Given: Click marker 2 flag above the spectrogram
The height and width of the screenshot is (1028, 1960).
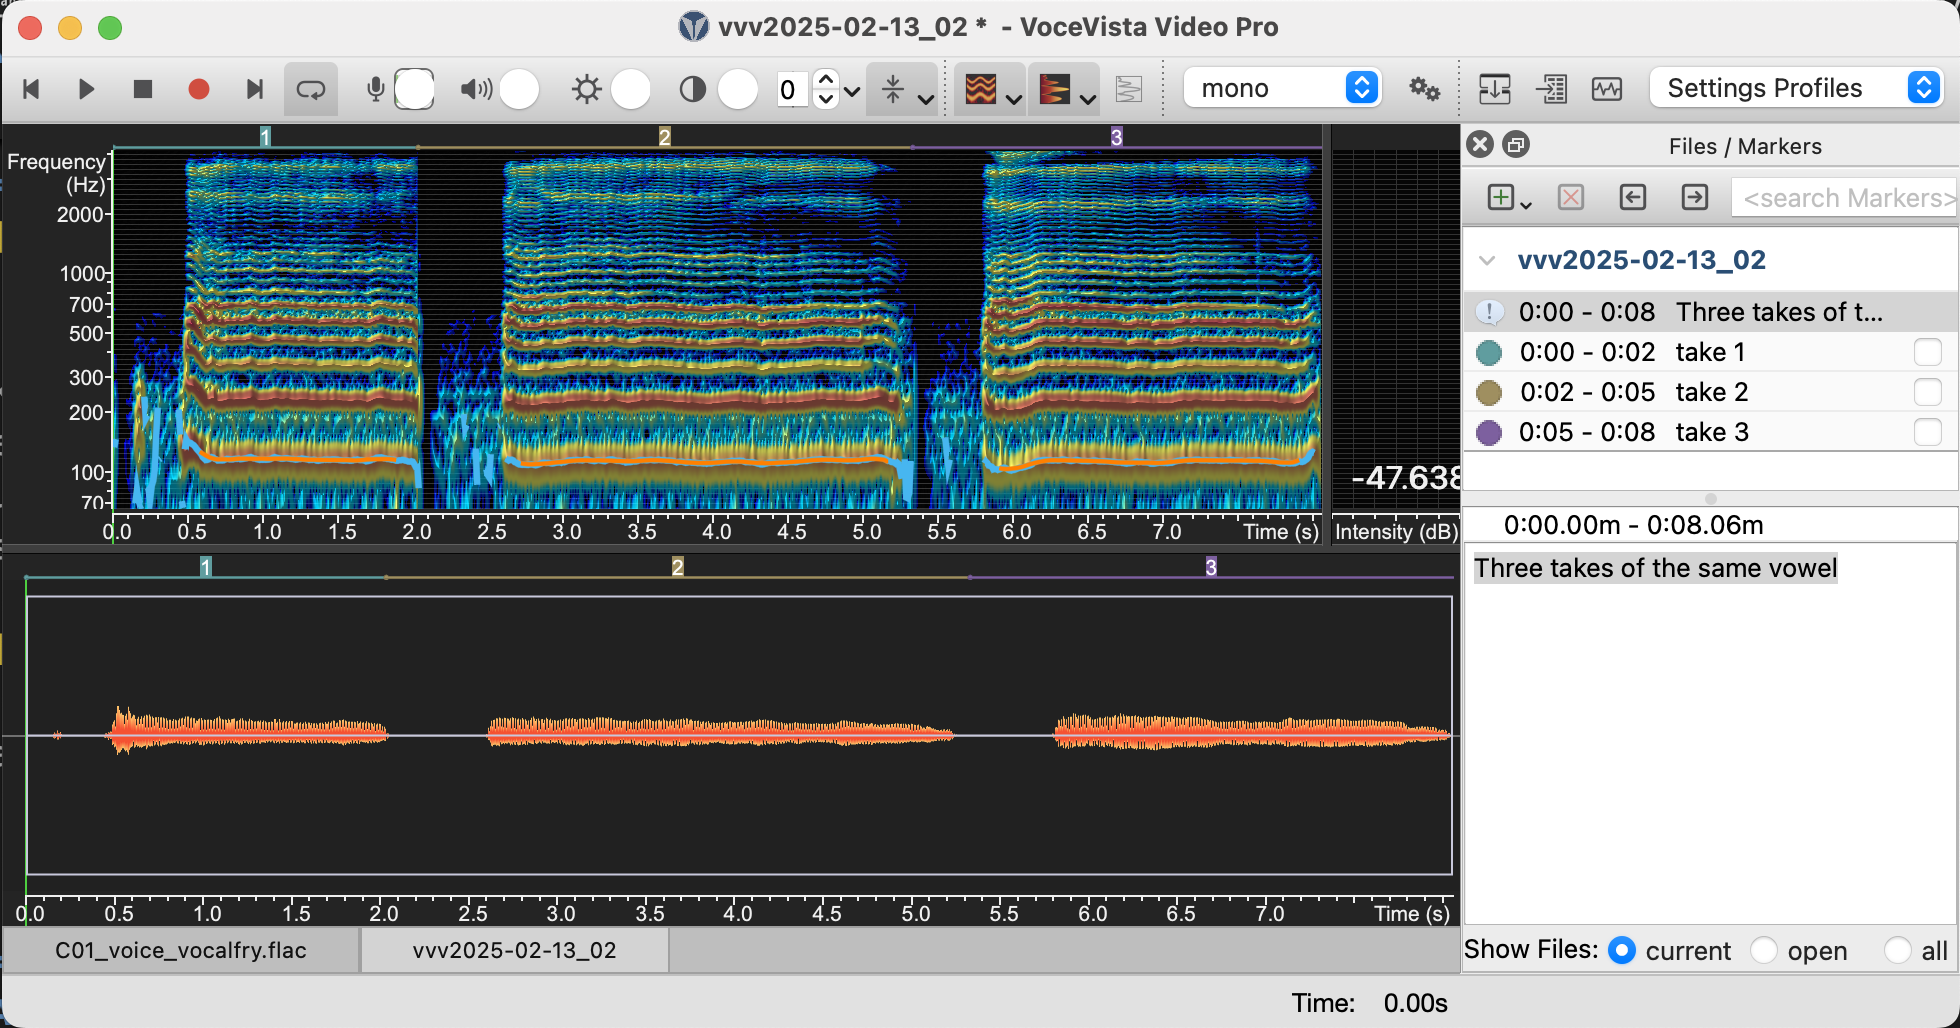Looking at the screenshot, I should tap(664, 137).
